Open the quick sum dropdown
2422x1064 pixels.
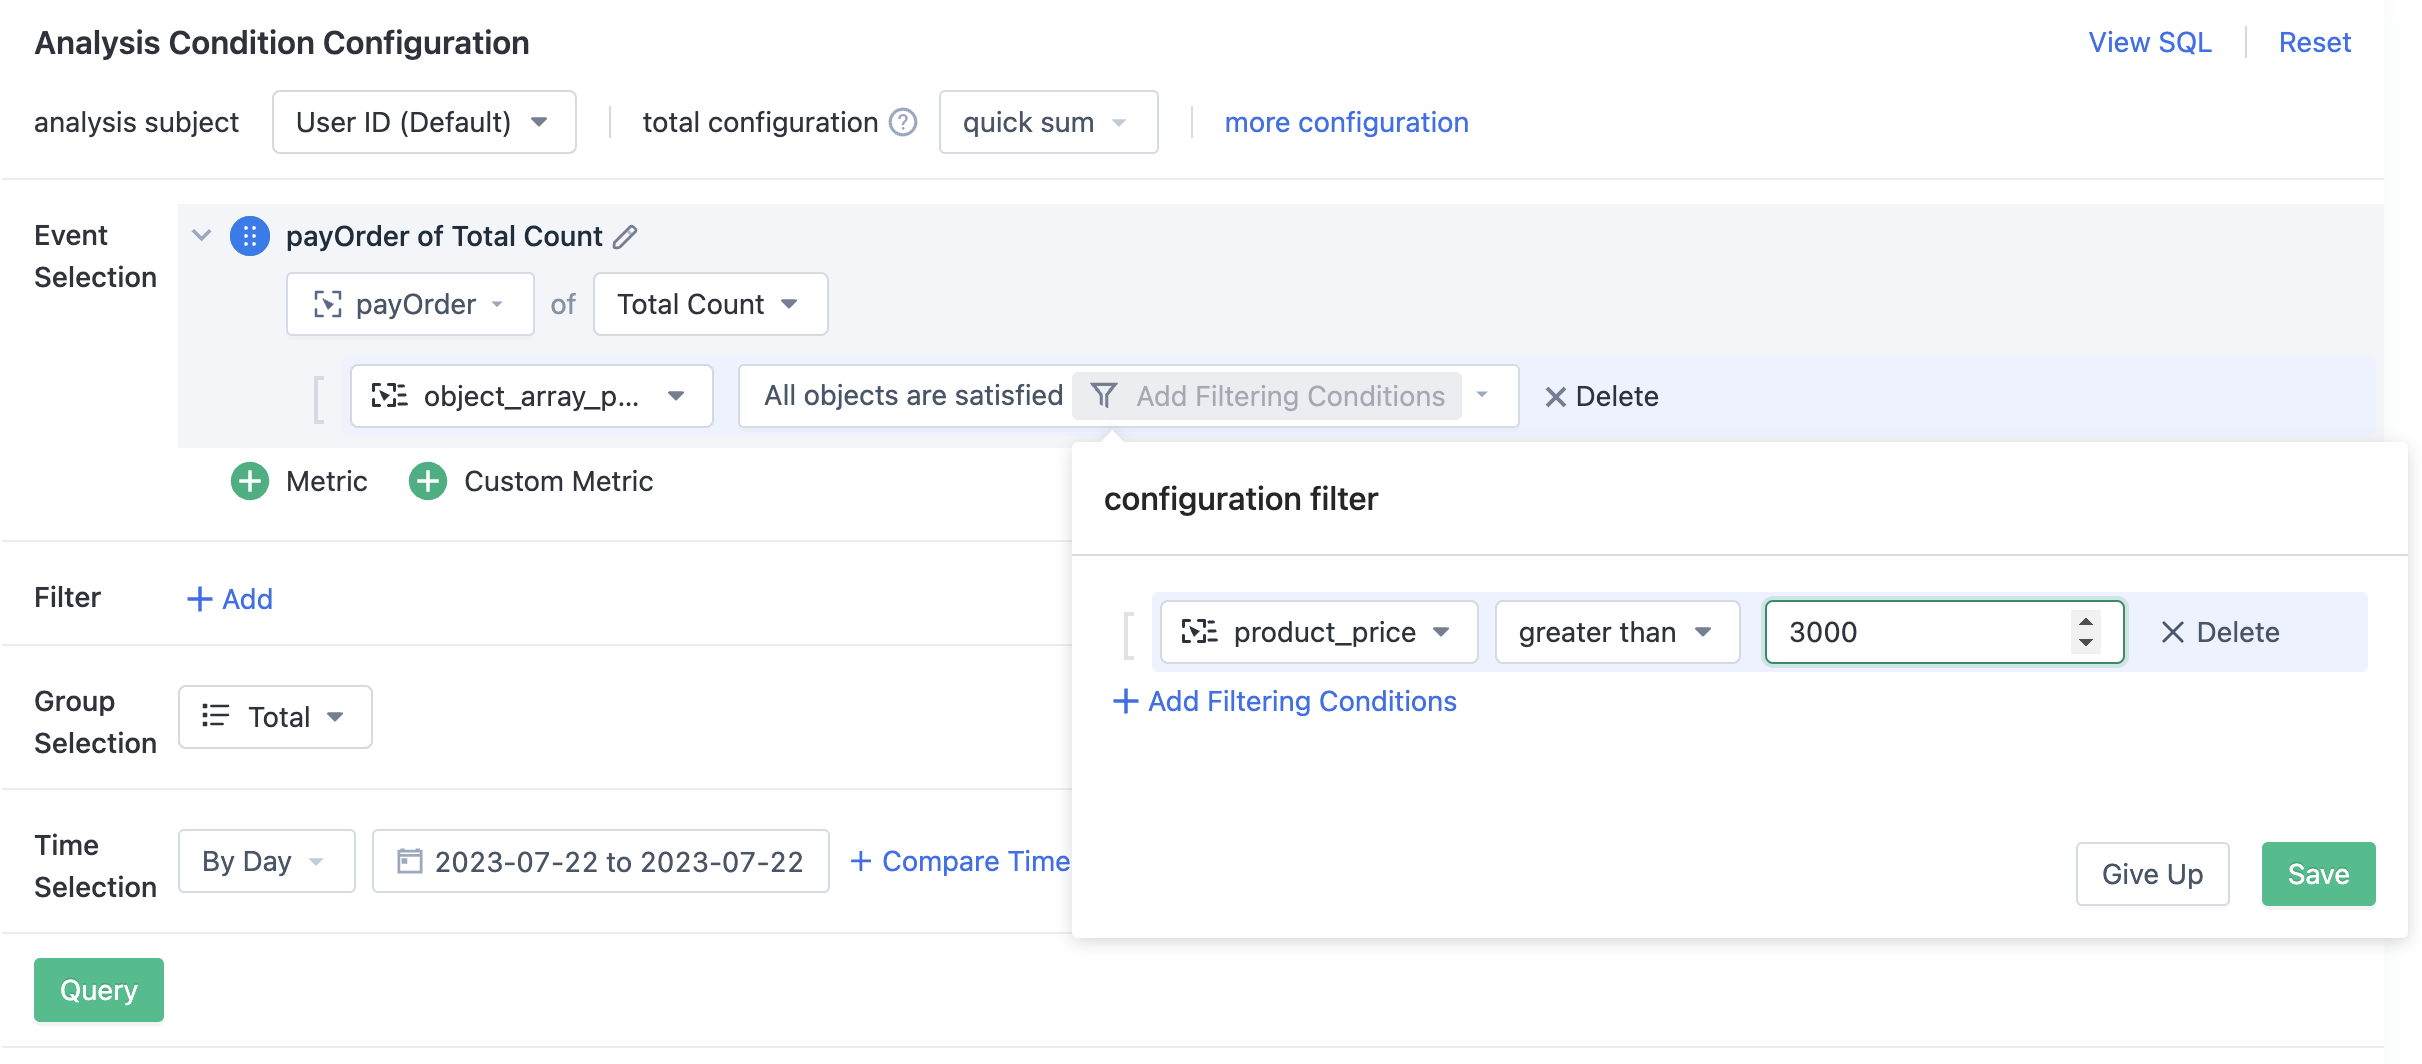click(1048, 122)
